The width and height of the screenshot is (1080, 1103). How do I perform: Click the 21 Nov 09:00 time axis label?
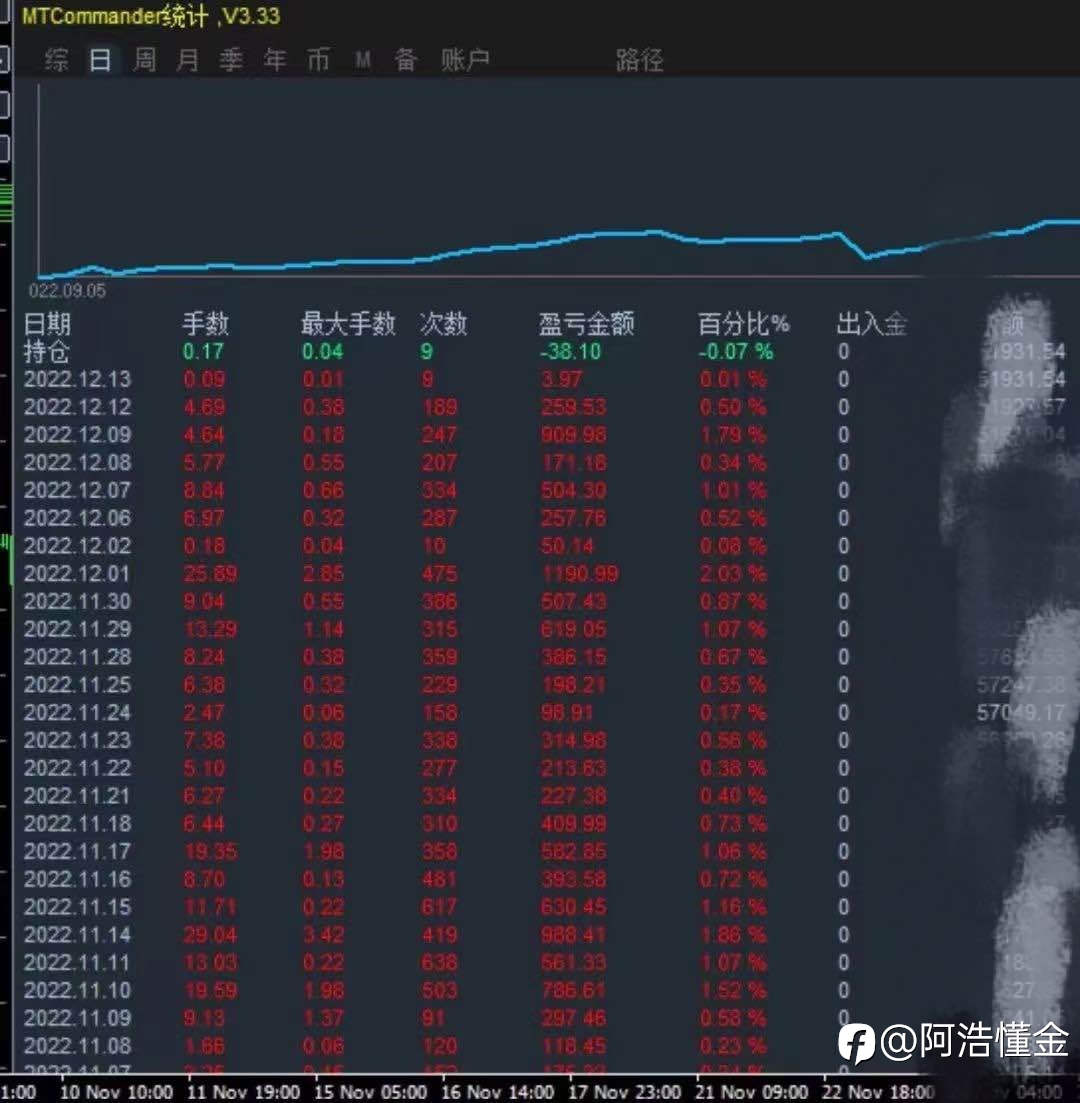point(751,1092)
